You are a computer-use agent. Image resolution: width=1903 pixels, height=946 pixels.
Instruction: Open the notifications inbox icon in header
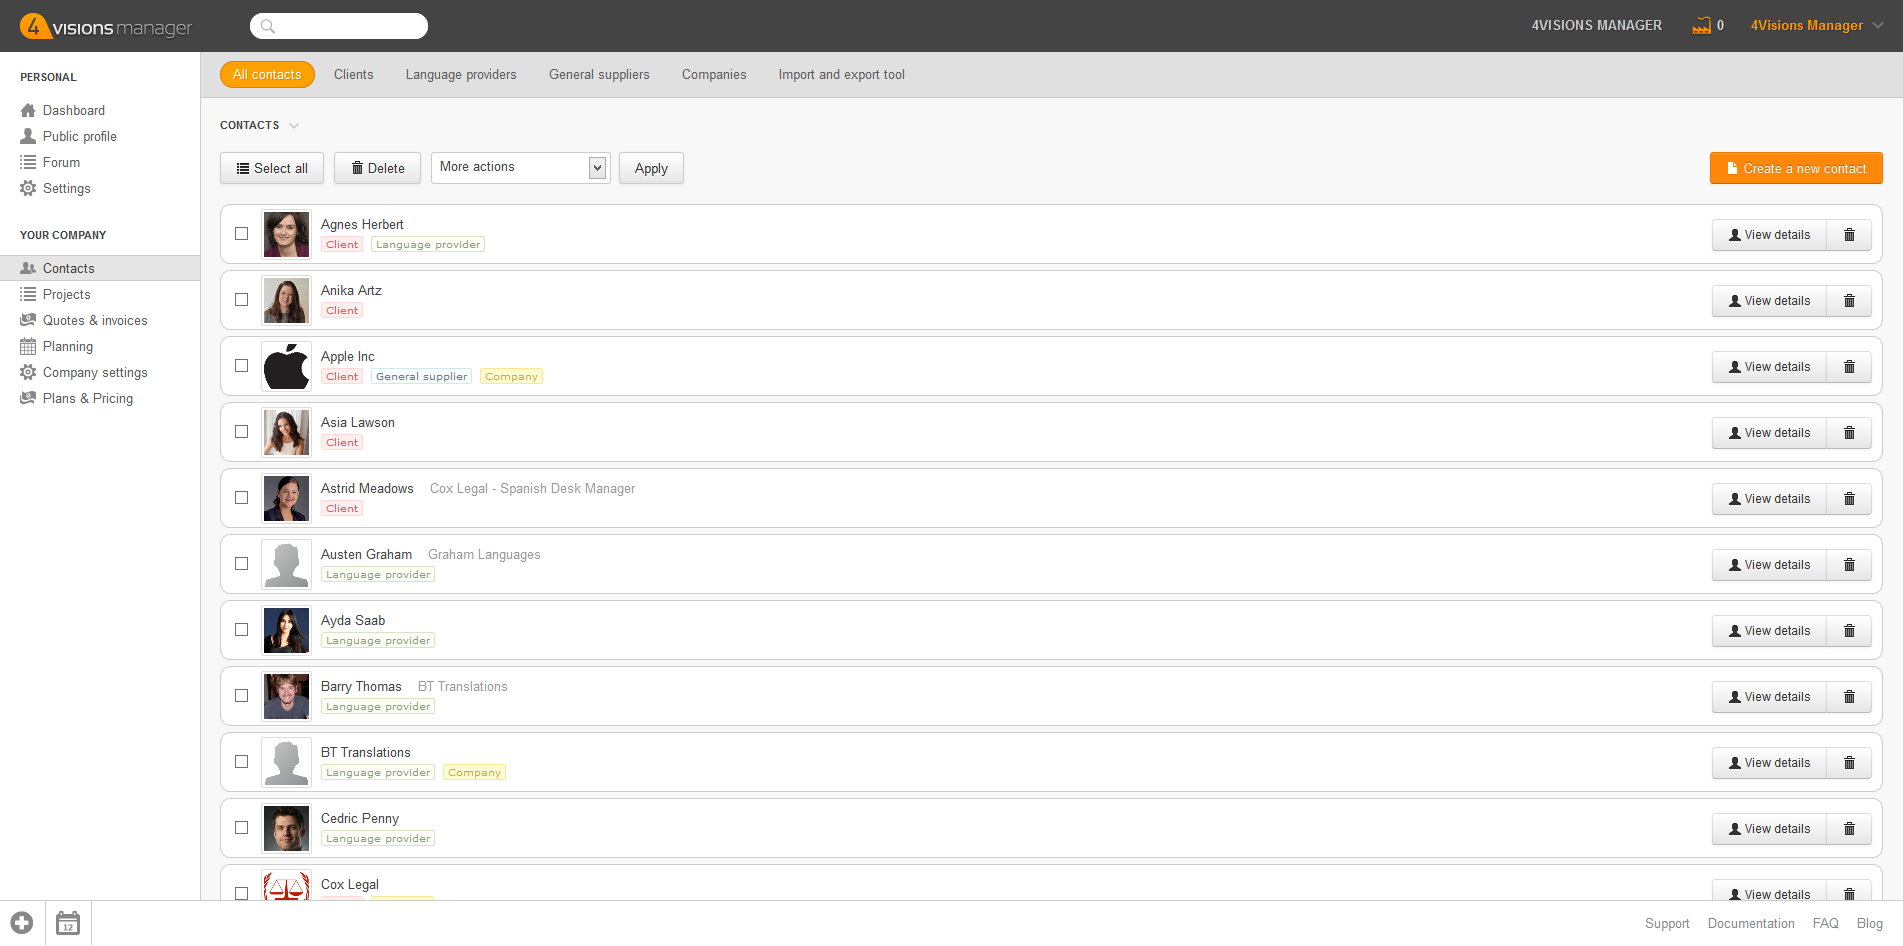[x=1701, y=26]
